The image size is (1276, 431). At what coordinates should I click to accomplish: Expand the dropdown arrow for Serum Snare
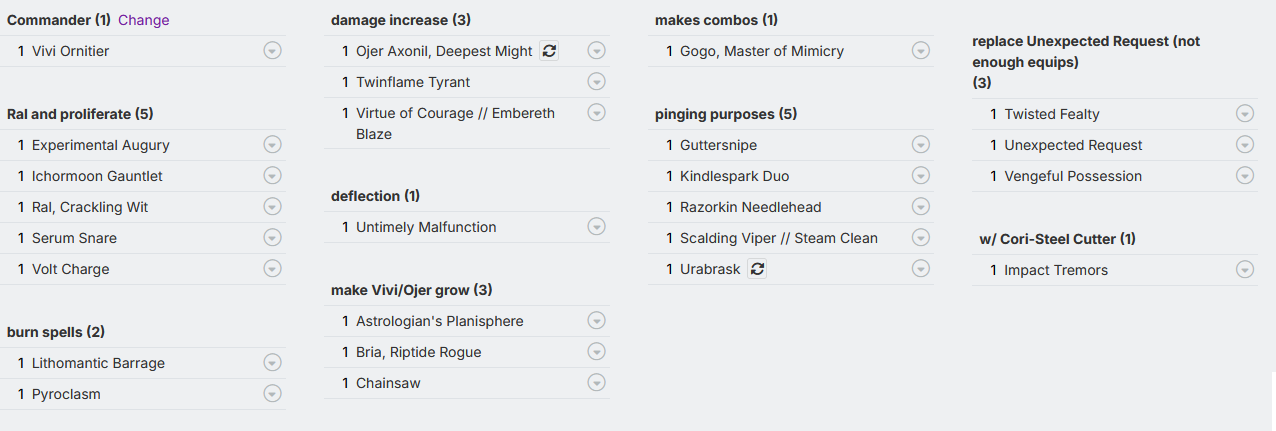272,238
